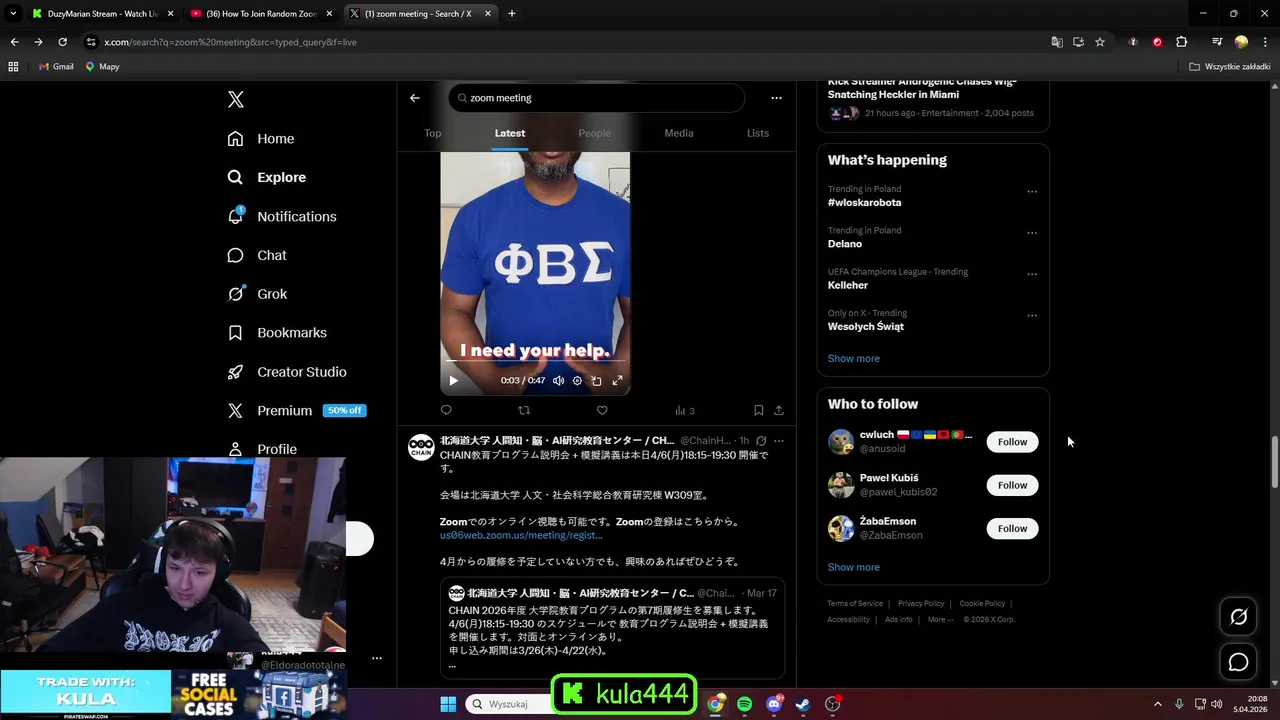Expand the More footer menu

tap(940, 620)
